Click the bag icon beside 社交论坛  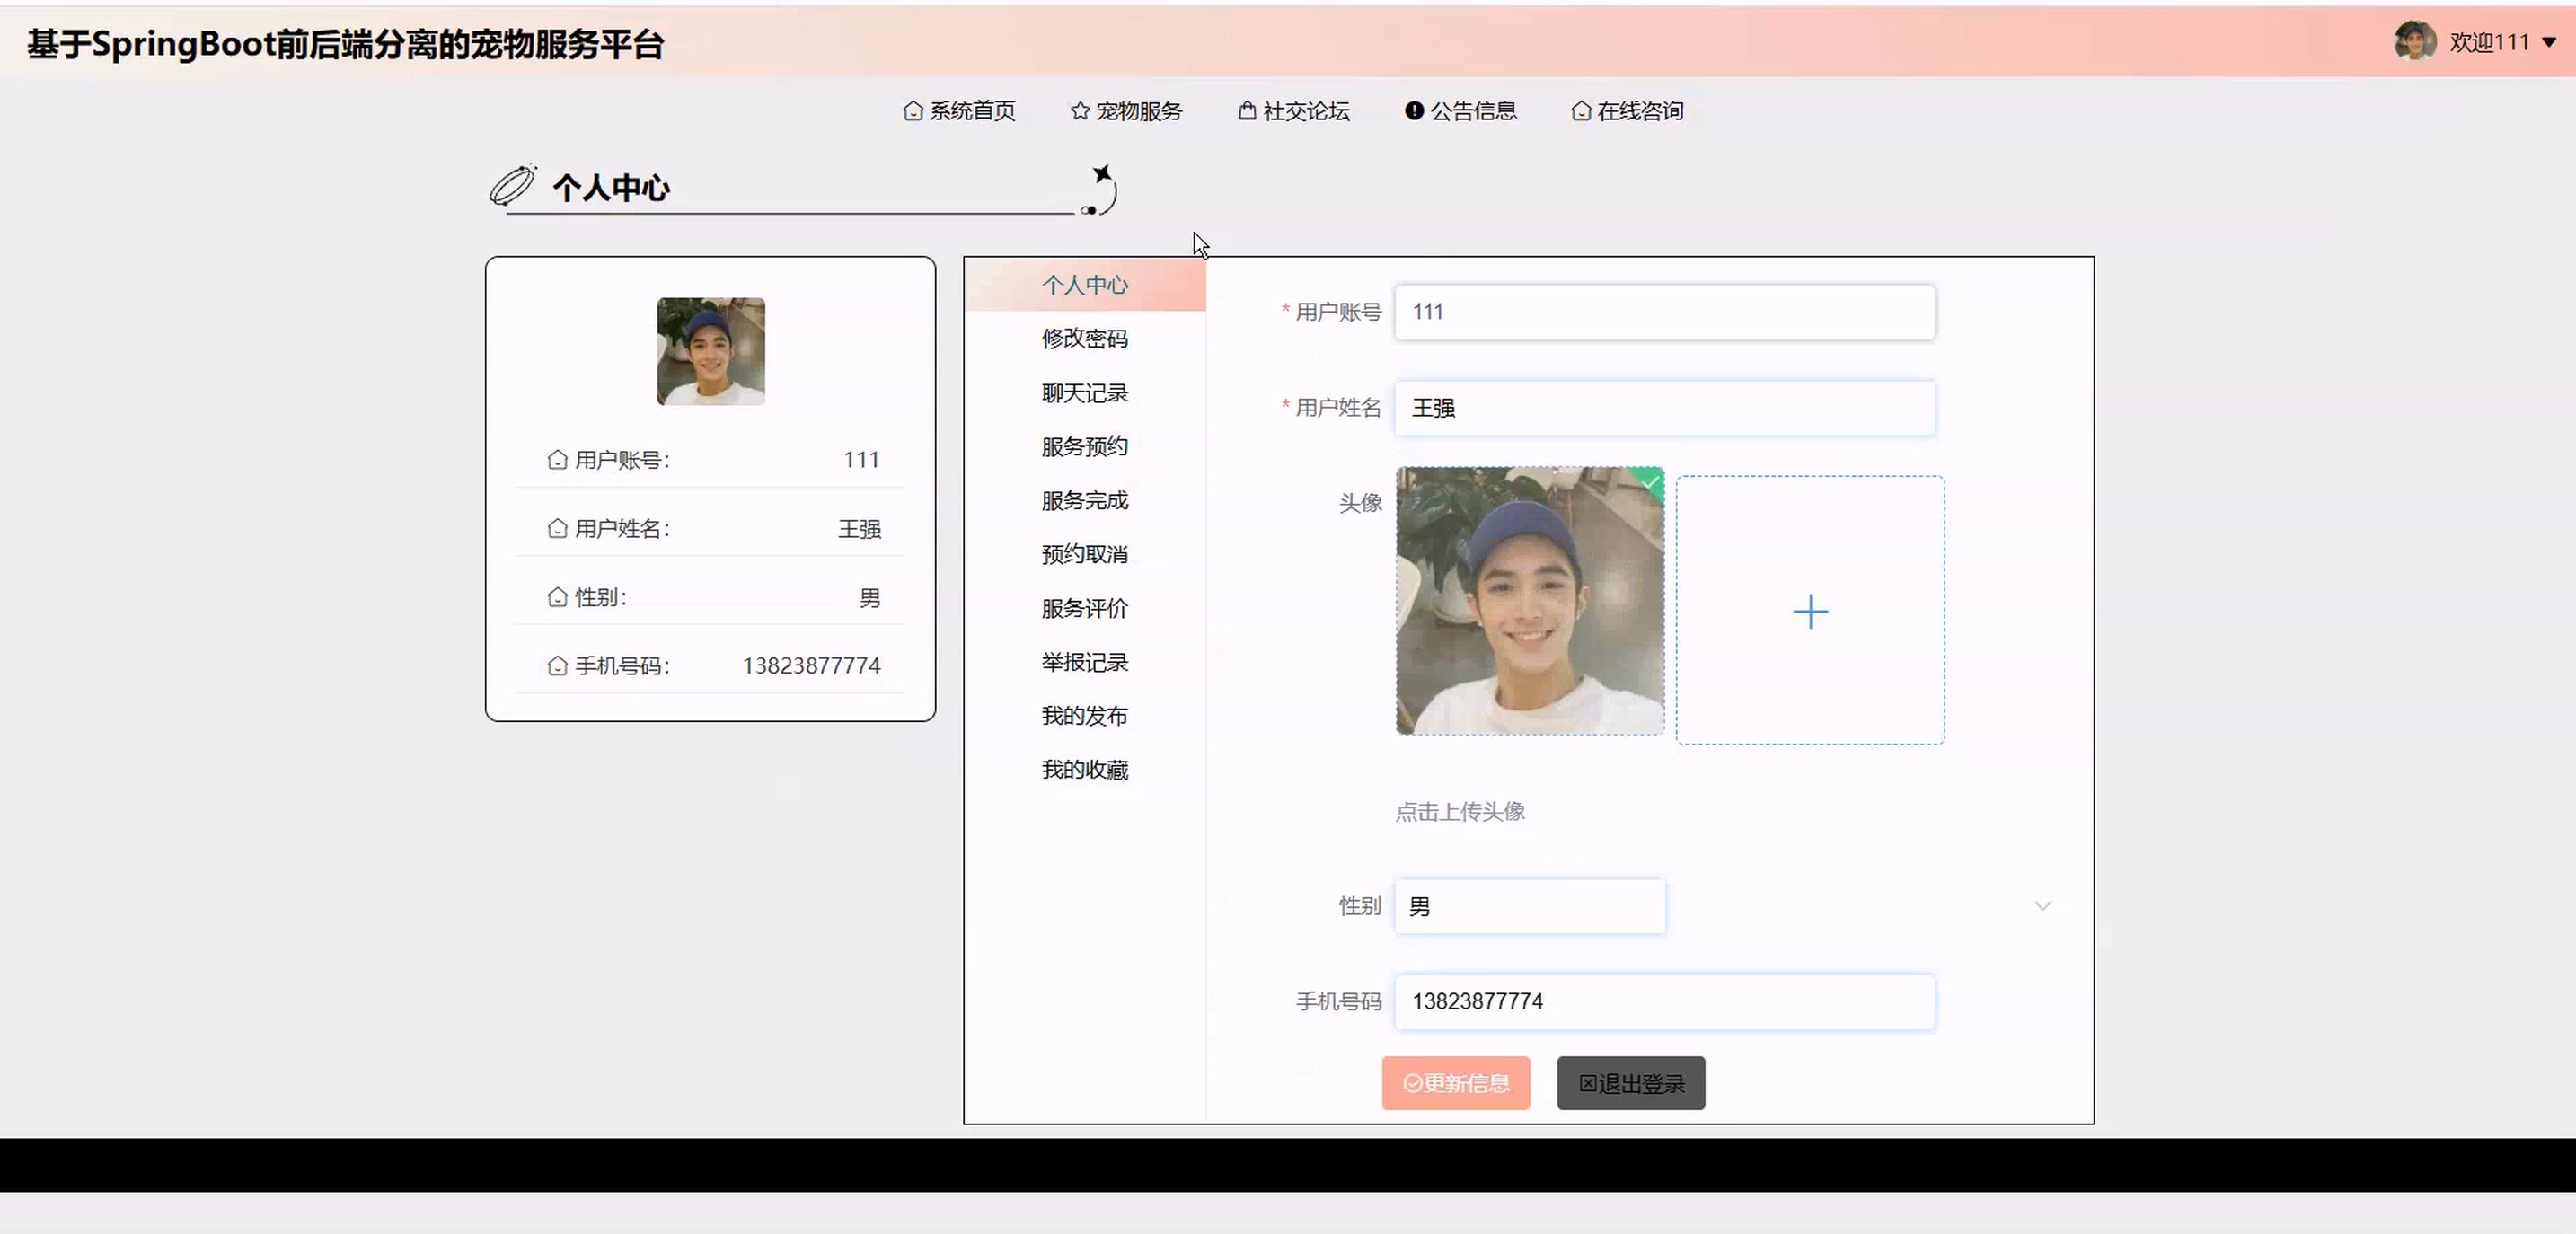[x=1246, y=111]
